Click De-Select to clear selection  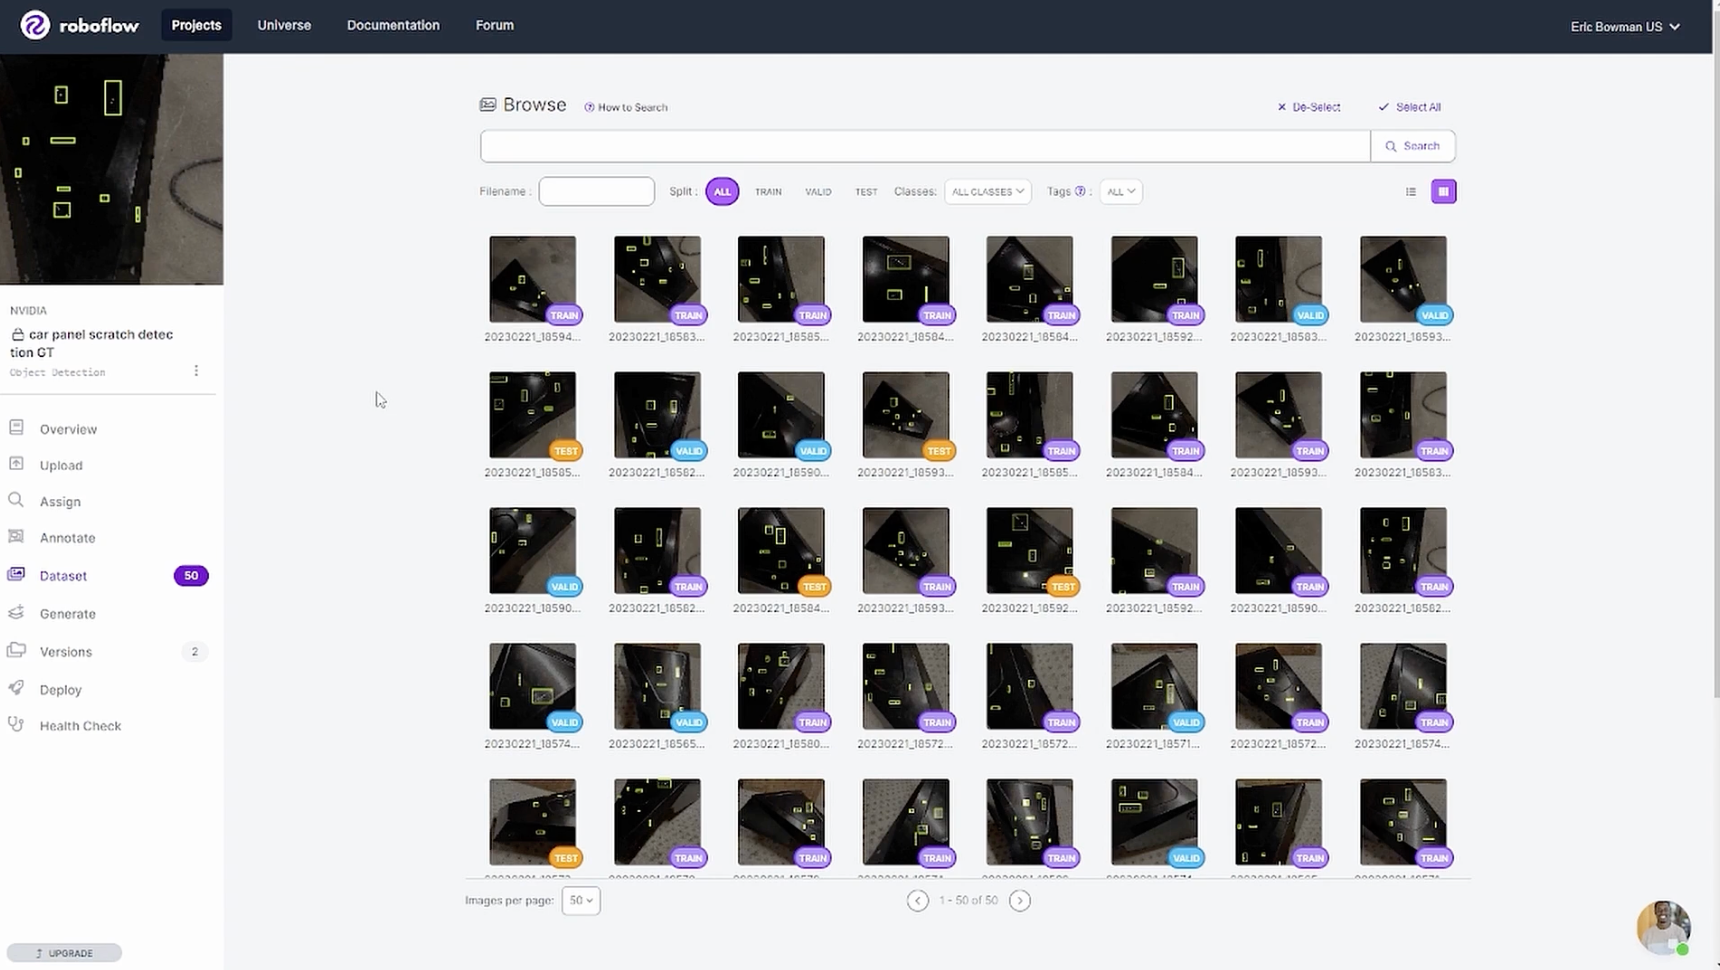pos(1309,107)
